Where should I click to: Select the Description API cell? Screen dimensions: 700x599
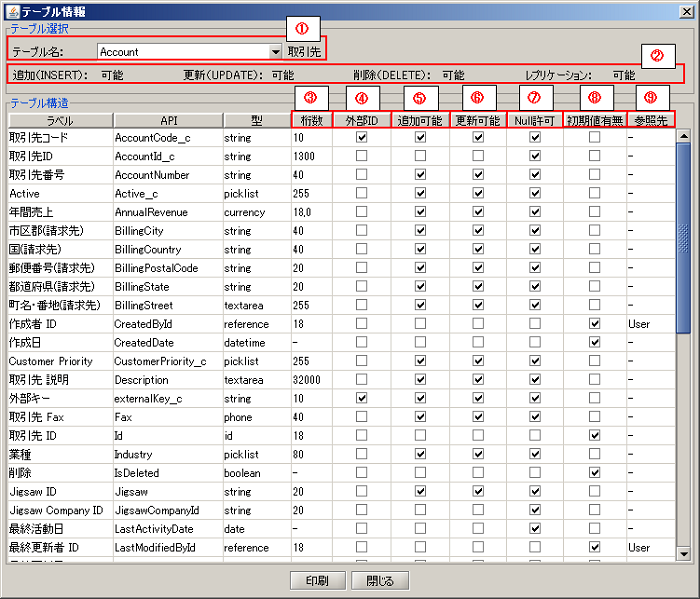(x=168, y=380)
